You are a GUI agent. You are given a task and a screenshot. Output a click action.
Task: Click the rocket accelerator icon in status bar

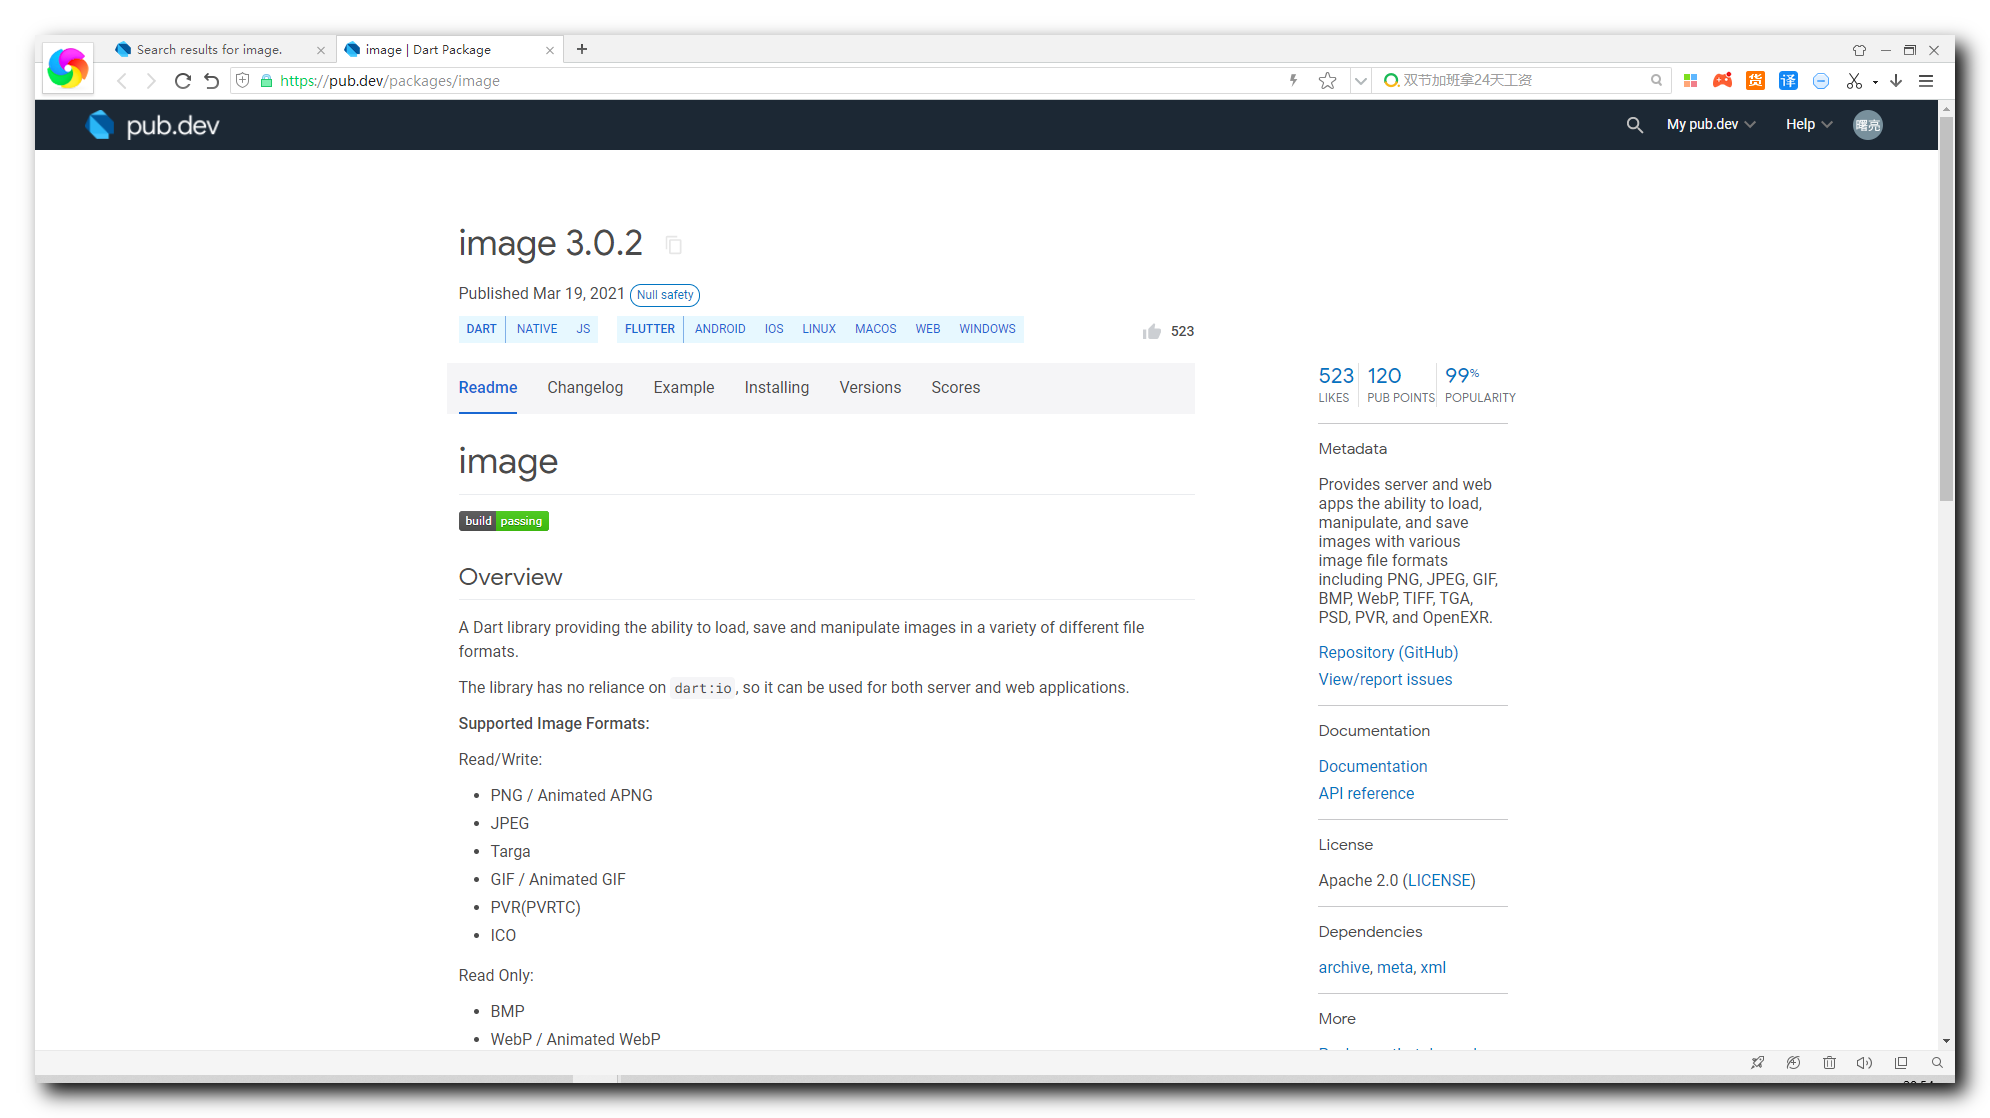pyautogui.click(x=1757, y=1063)
